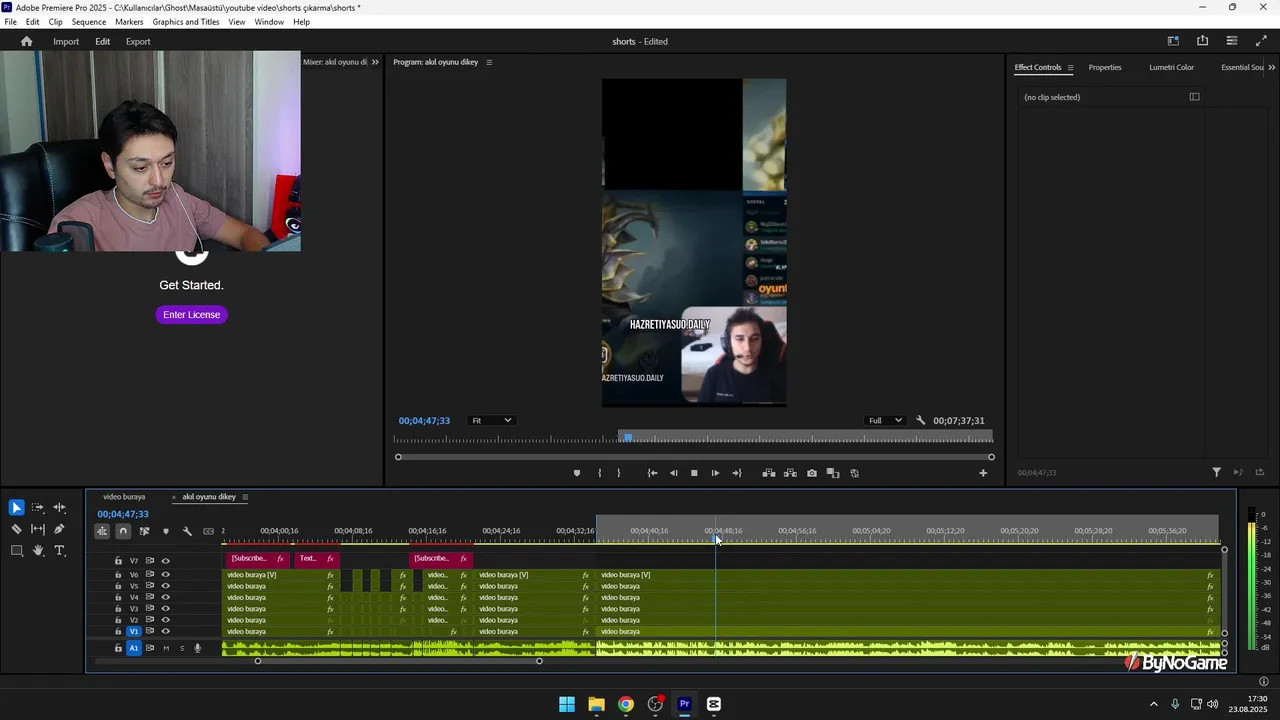Screen dimensions: 1280x720
Task: Click Export Frame camera icon
Action: (x=811, y=473)
